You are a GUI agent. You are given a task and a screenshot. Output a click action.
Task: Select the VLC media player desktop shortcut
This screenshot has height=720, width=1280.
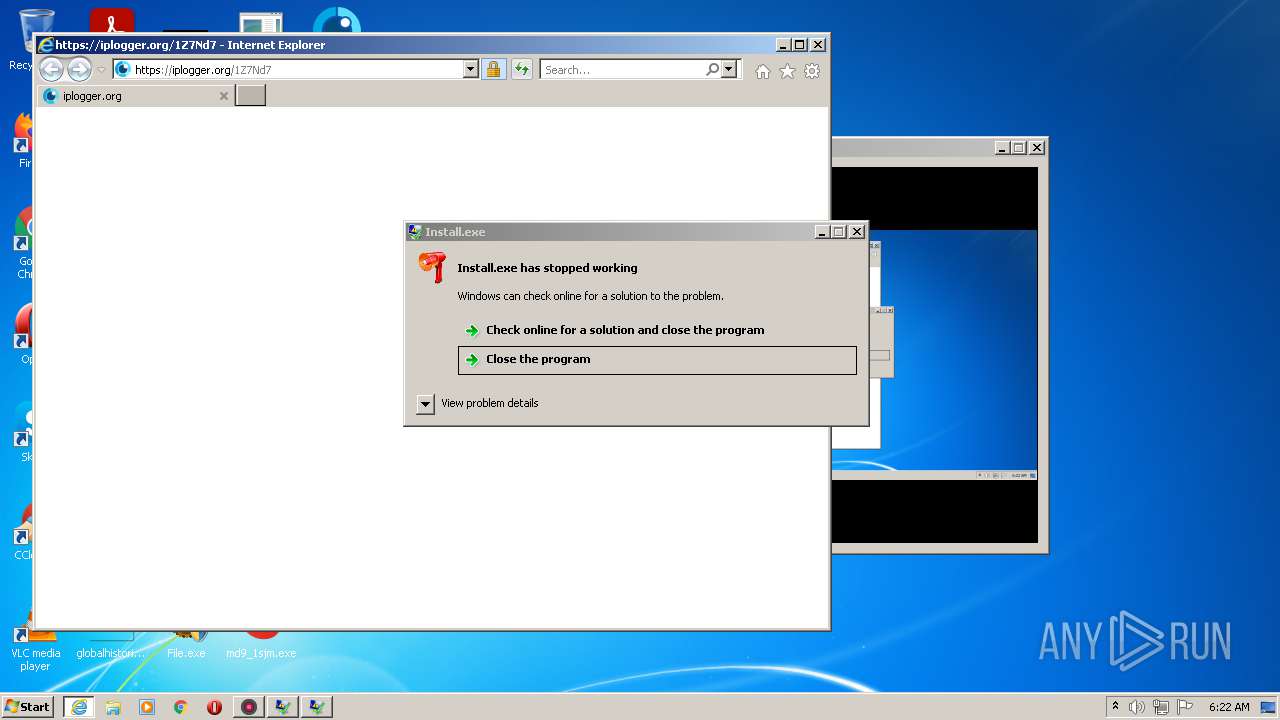[x=35, y=645]
